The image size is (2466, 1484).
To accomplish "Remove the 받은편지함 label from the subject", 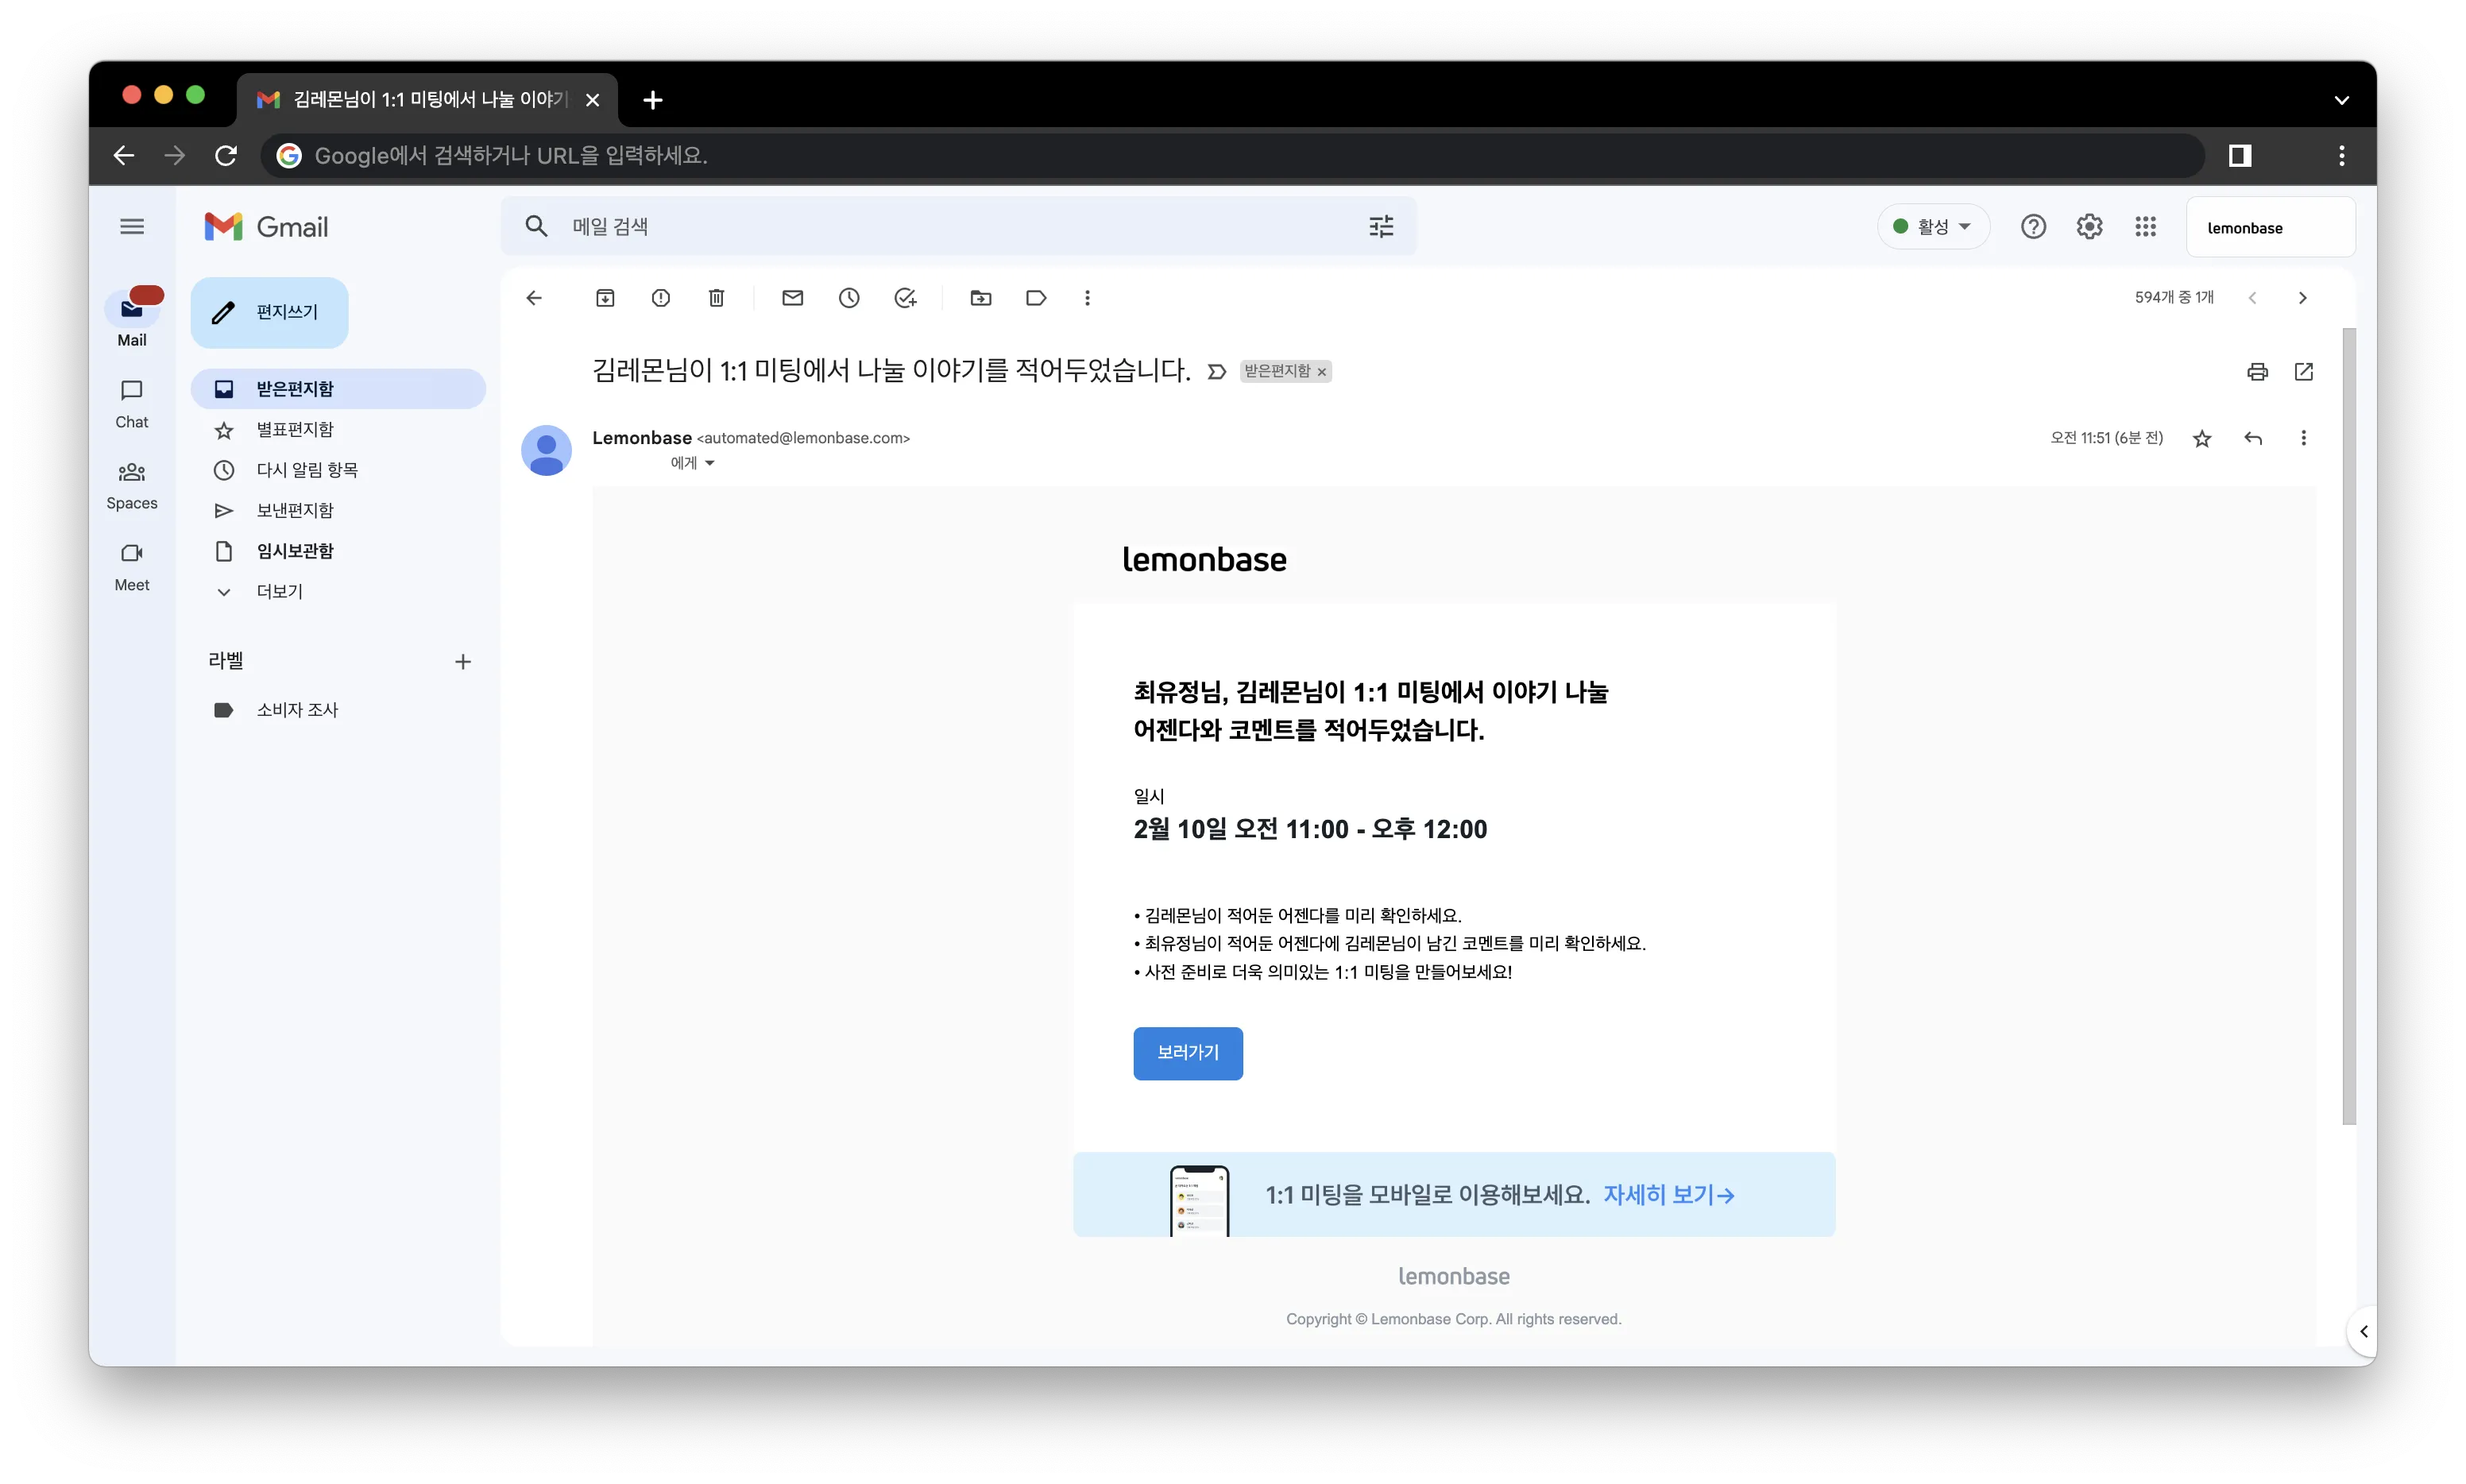I will click(x=1322, y=372).
